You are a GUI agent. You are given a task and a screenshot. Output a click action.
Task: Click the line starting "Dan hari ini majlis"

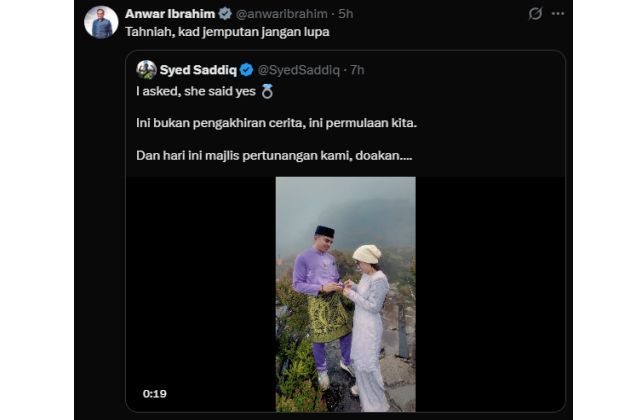[x=275, y=157]
